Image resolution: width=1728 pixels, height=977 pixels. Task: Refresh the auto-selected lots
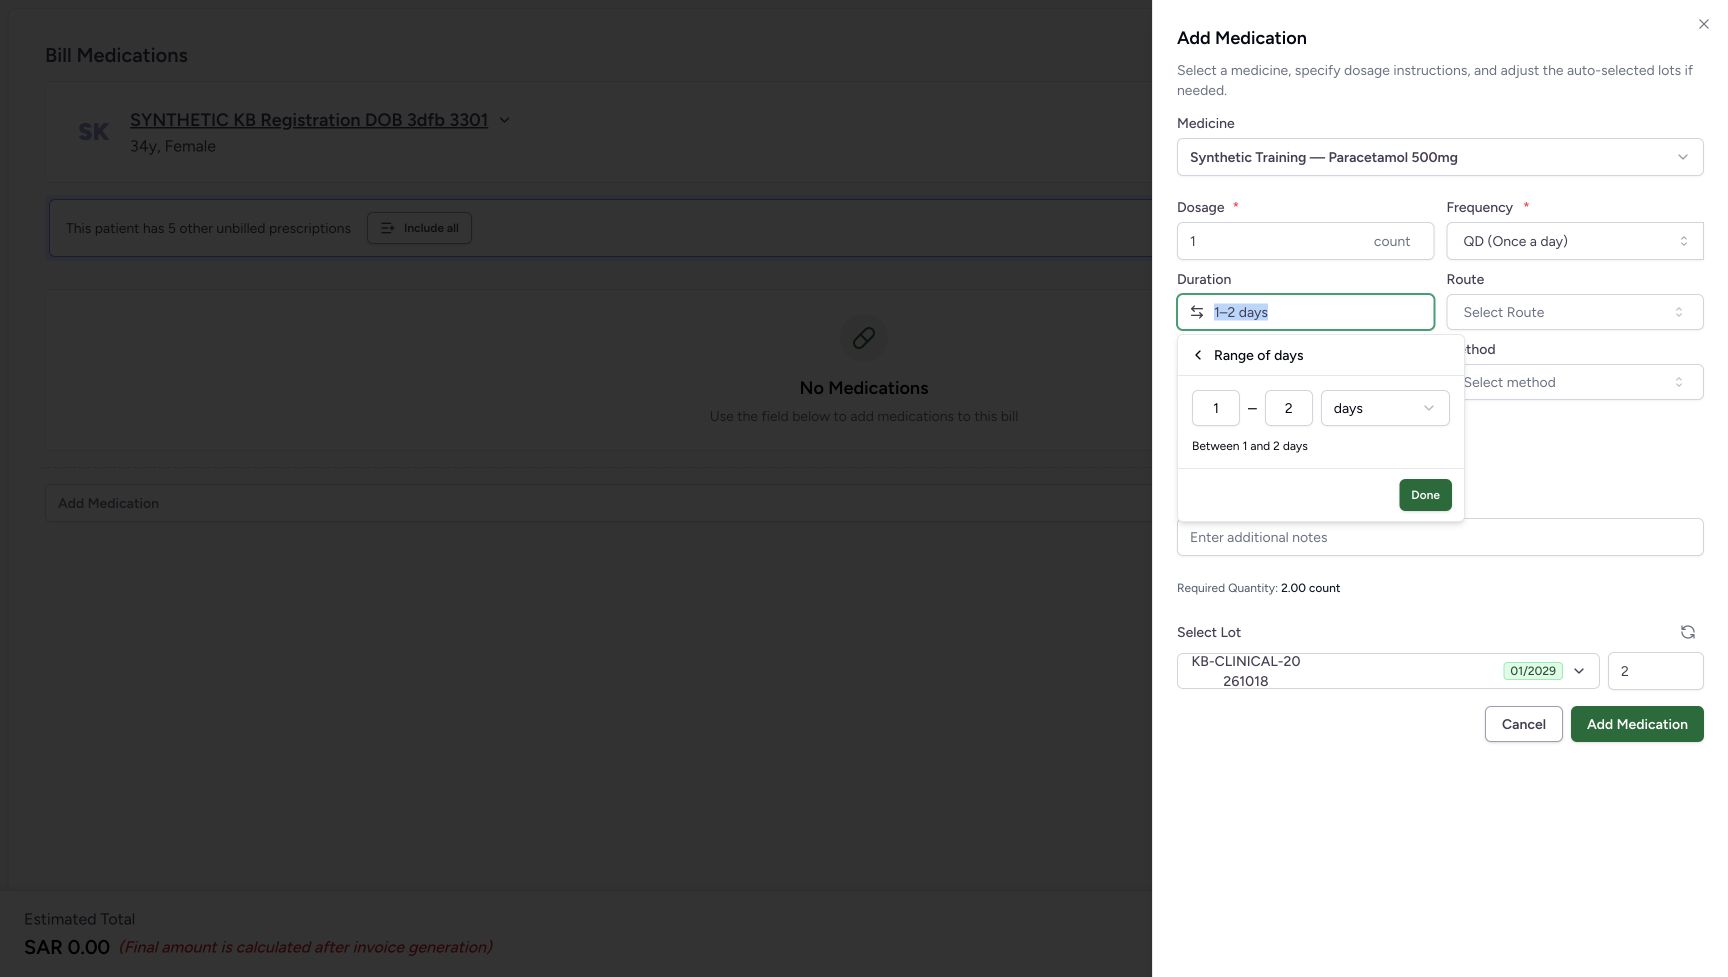tap(1687, 632)
